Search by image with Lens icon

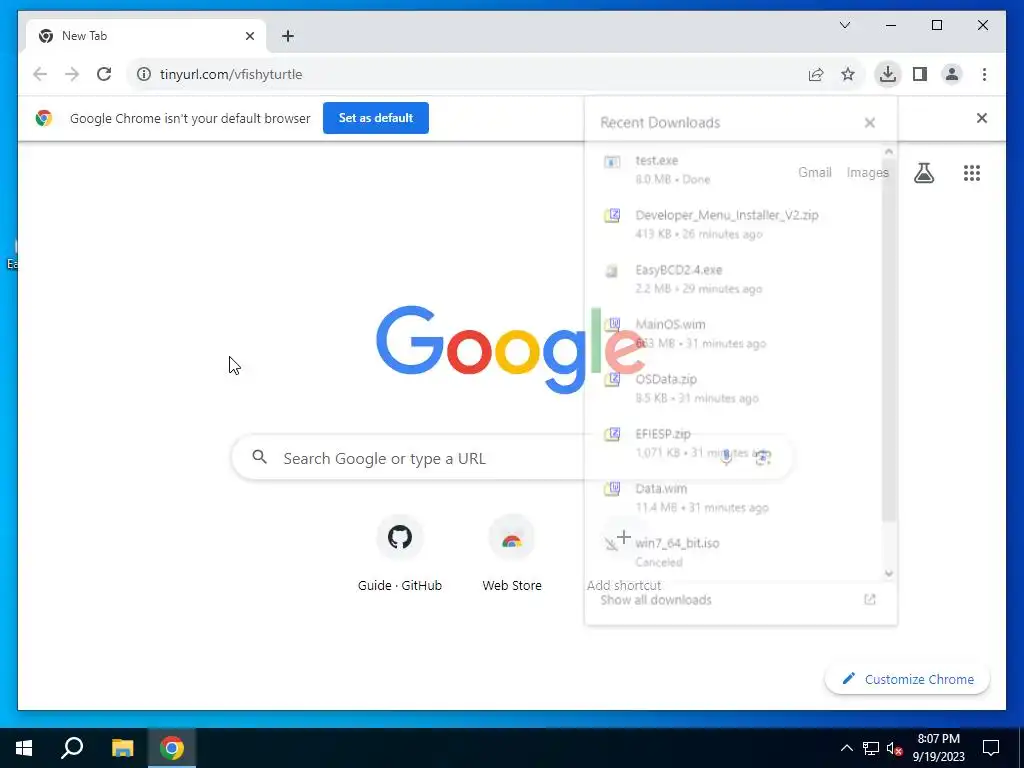pyautogui.click(x=762, y=458)
